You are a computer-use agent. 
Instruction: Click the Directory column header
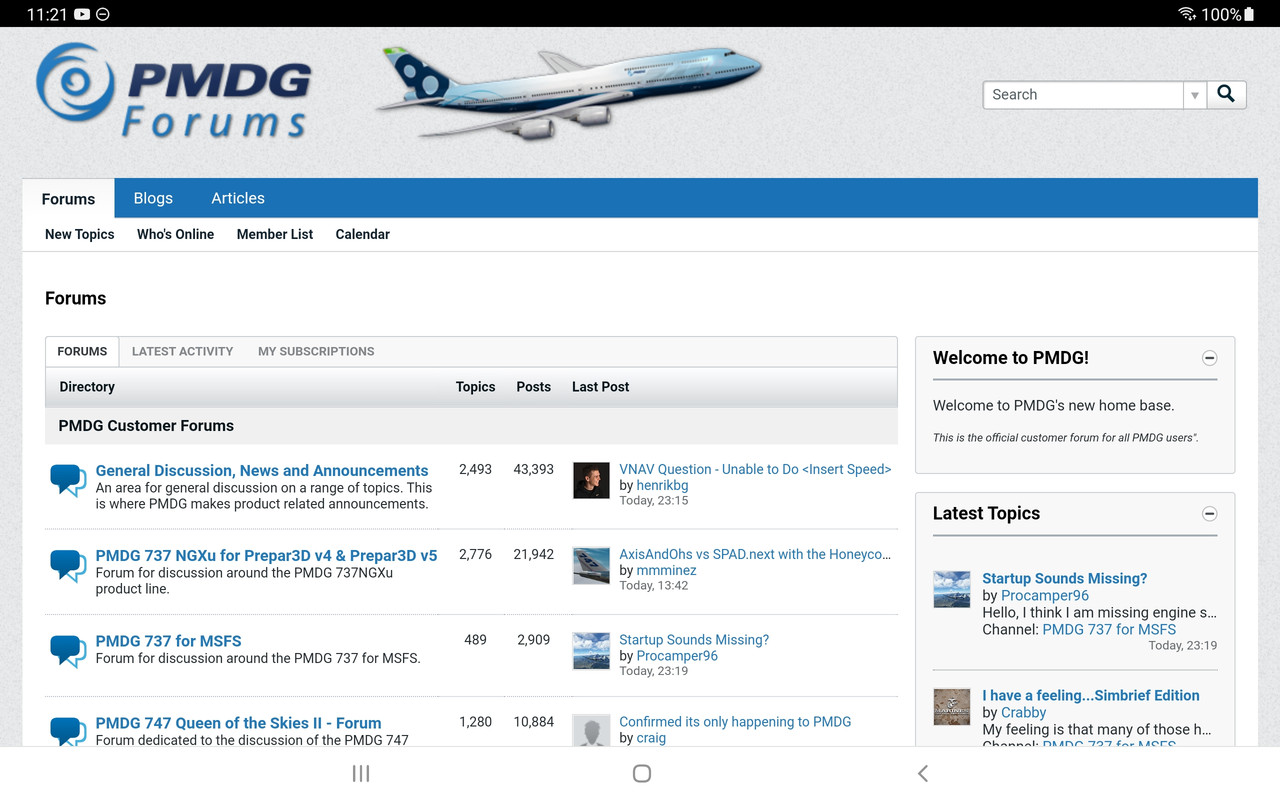[x=87, y=387]
